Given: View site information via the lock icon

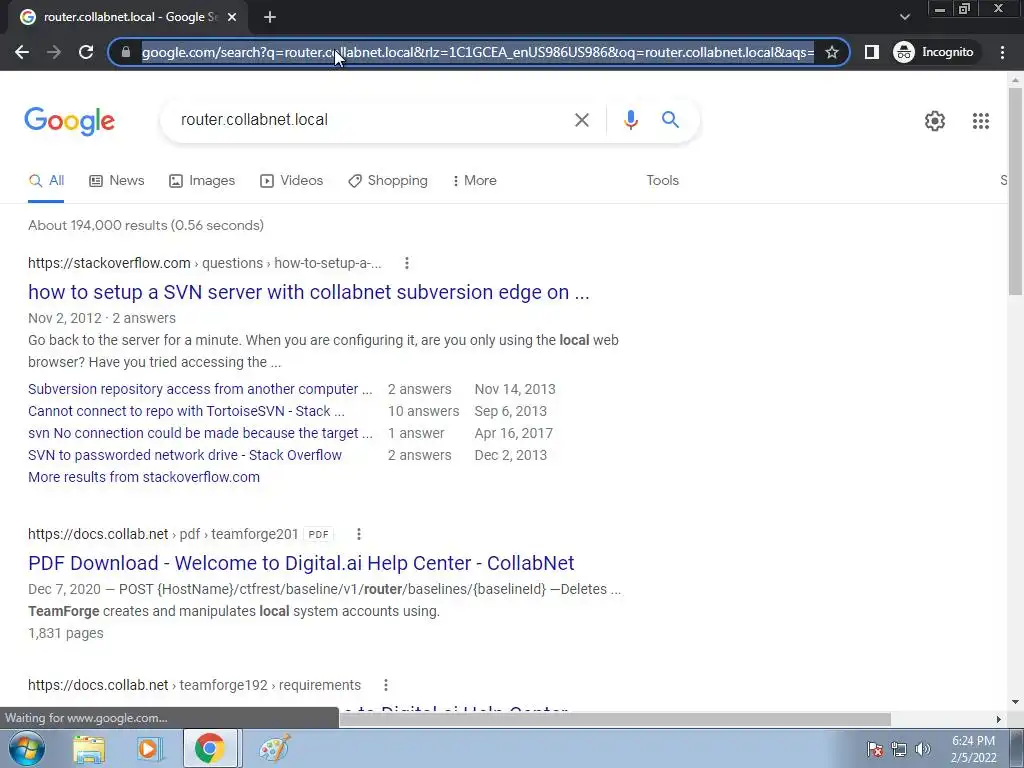Looking at the screenshot, I should pyautogui.click(x=127, y=52).
